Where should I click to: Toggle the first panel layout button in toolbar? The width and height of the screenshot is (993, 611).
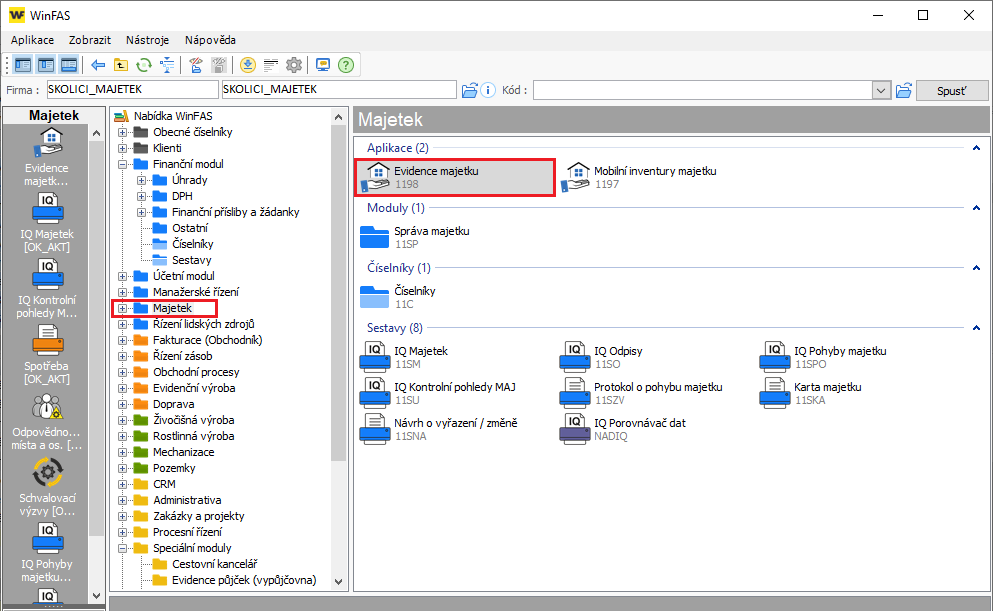(x=23, y=65)
